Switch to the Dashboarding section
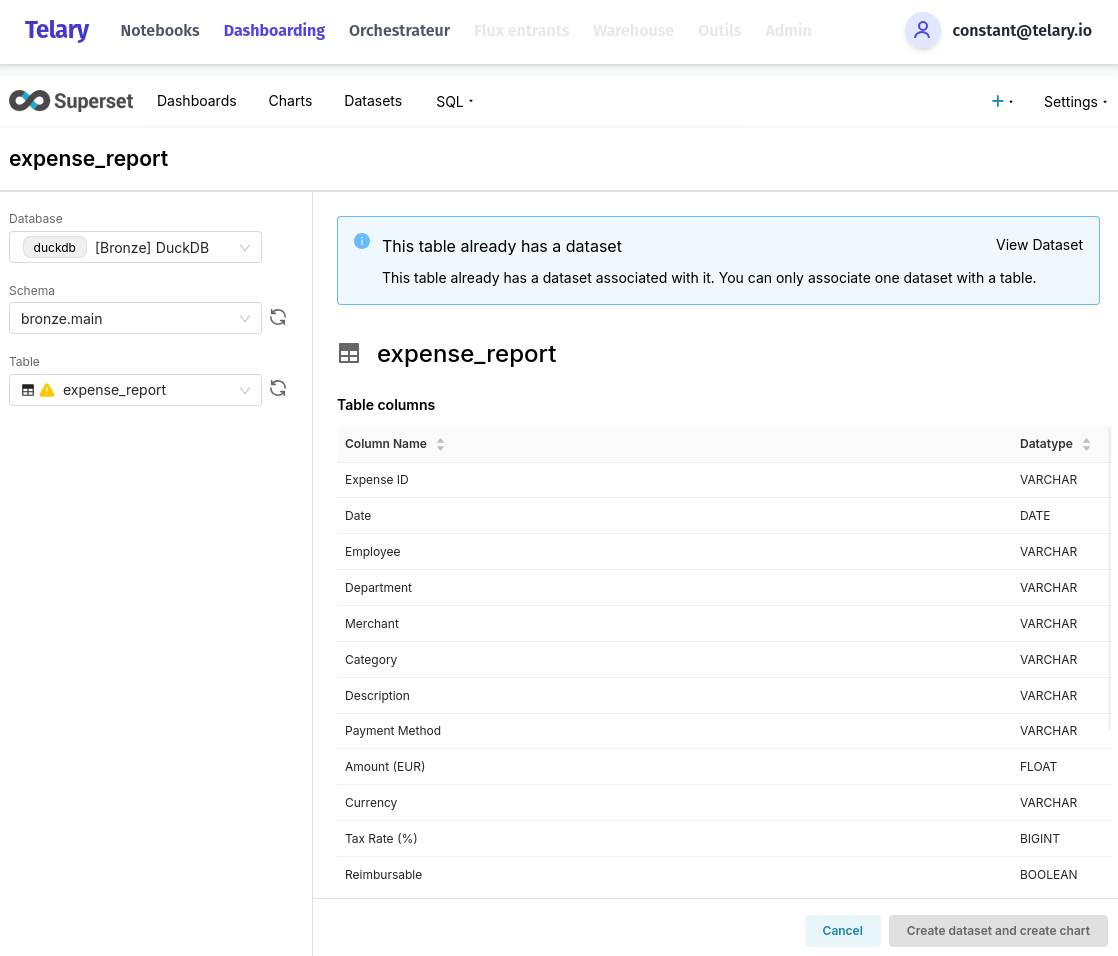The height and width of the screenshot is (956, 1118). (274, 31)
